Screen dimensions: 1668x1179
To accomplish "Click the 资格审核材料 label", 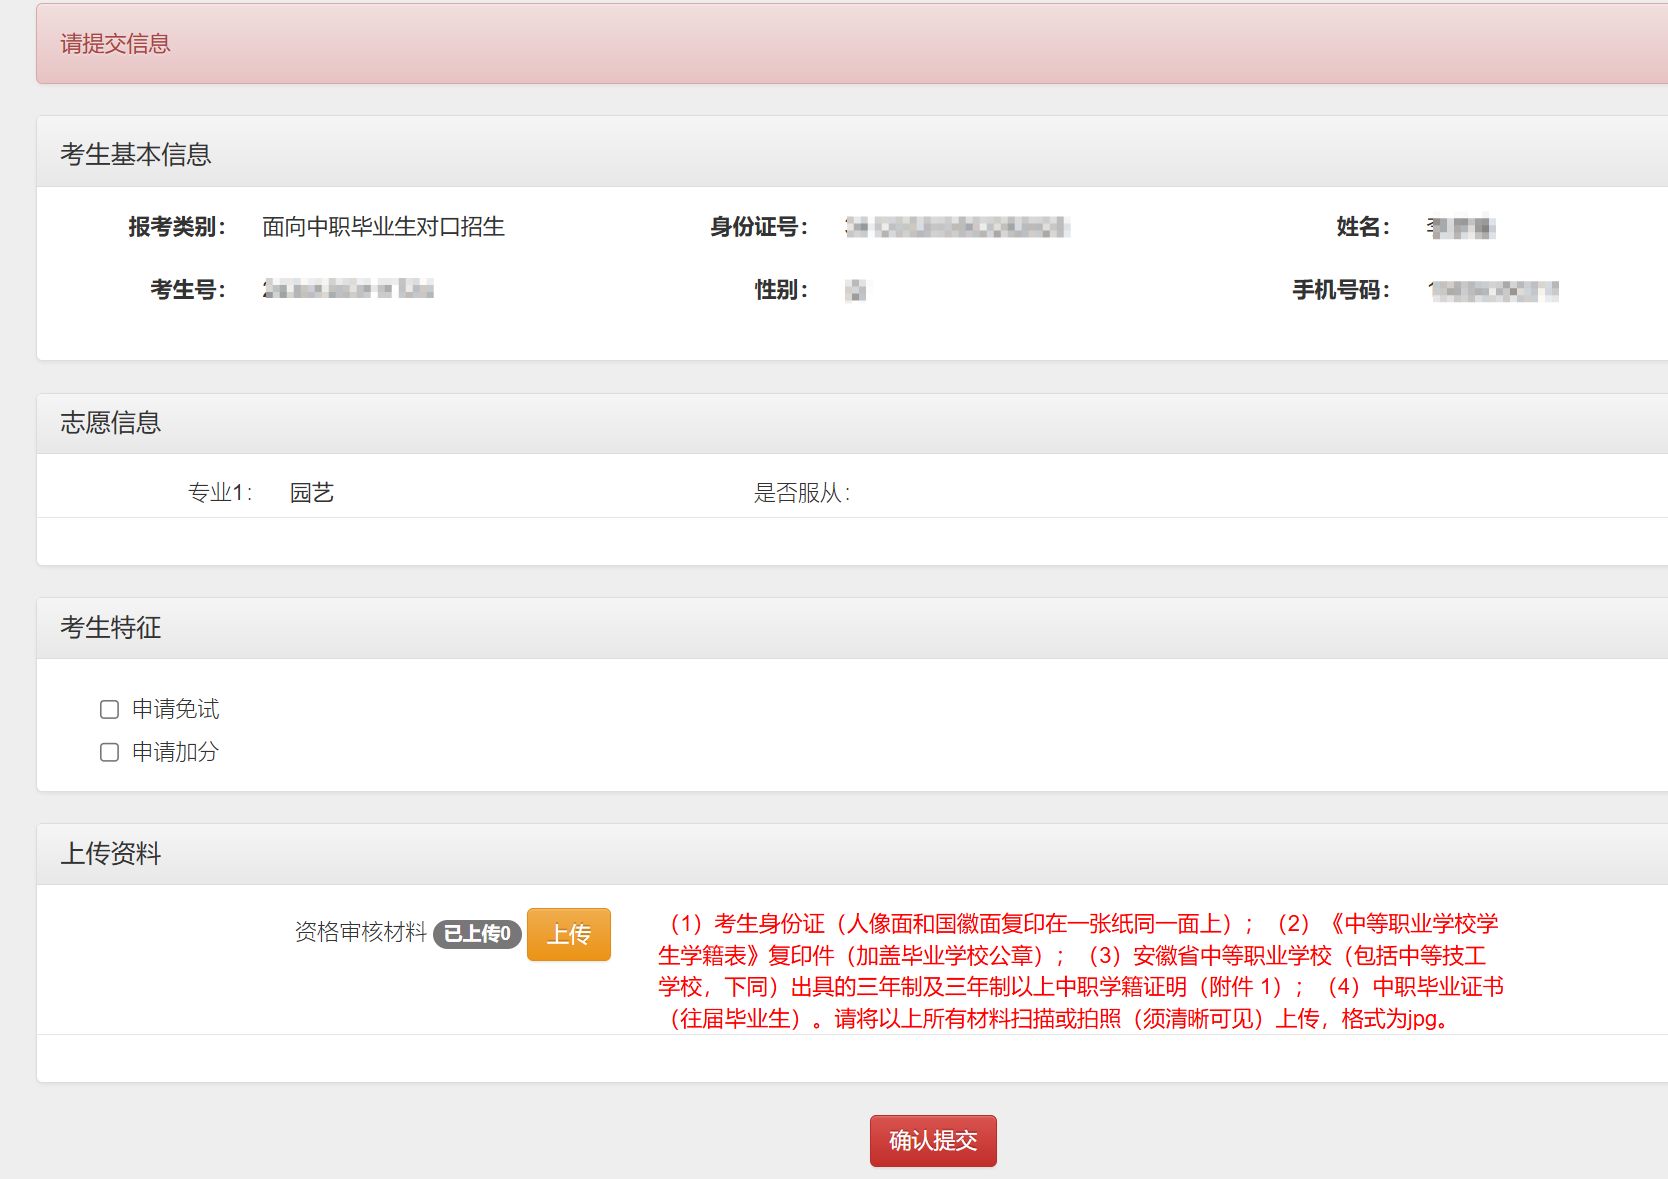I will 361,933.
